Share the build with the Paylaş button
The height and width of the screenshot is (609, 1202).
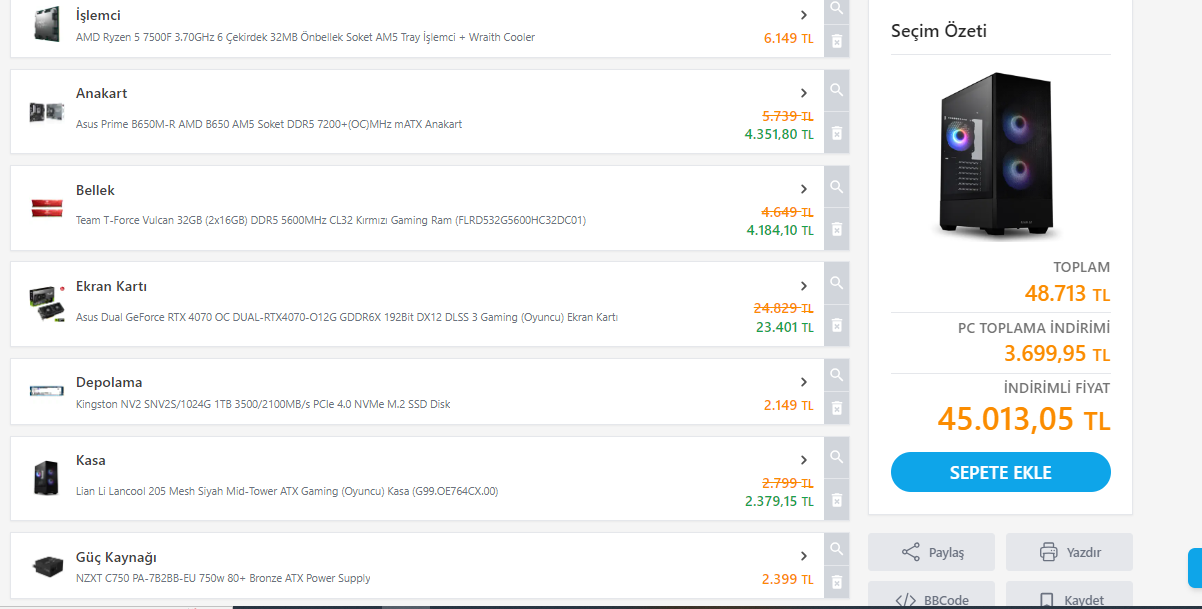931,552
